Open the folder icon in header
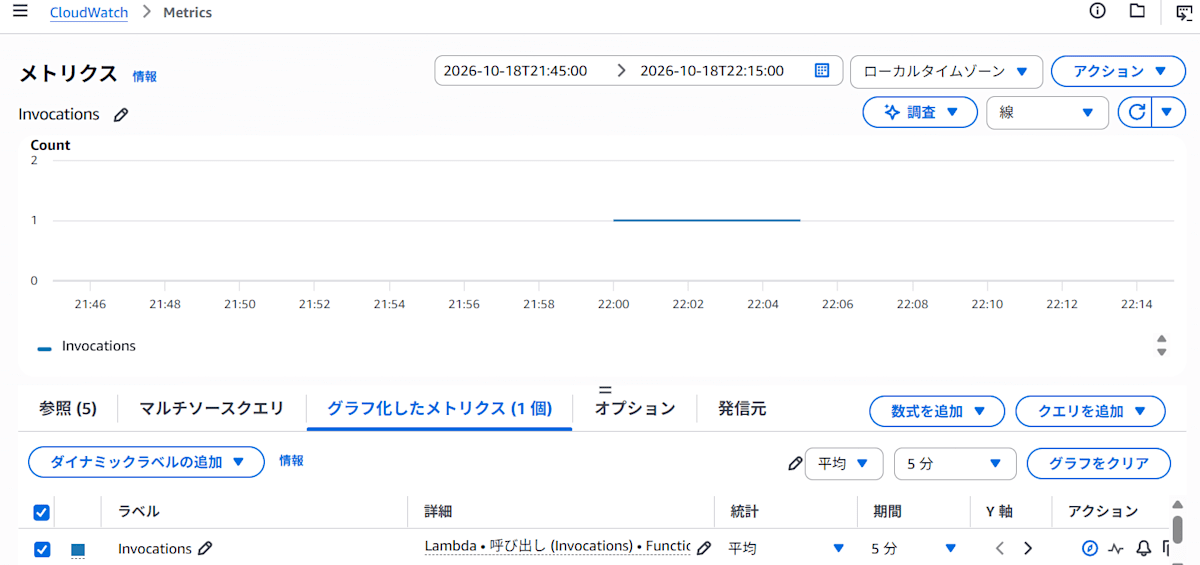1200x565 pixels. click(1137, 11)
